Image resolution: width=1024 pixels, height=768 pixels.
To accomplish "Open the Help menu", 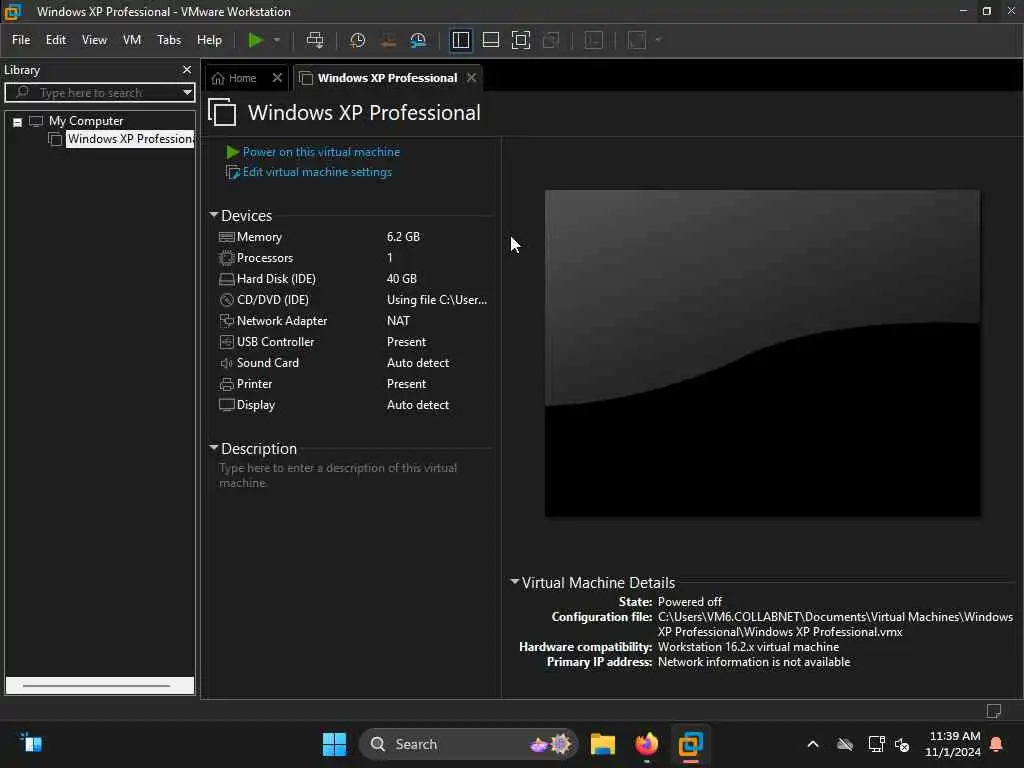I will coord(209,40).
